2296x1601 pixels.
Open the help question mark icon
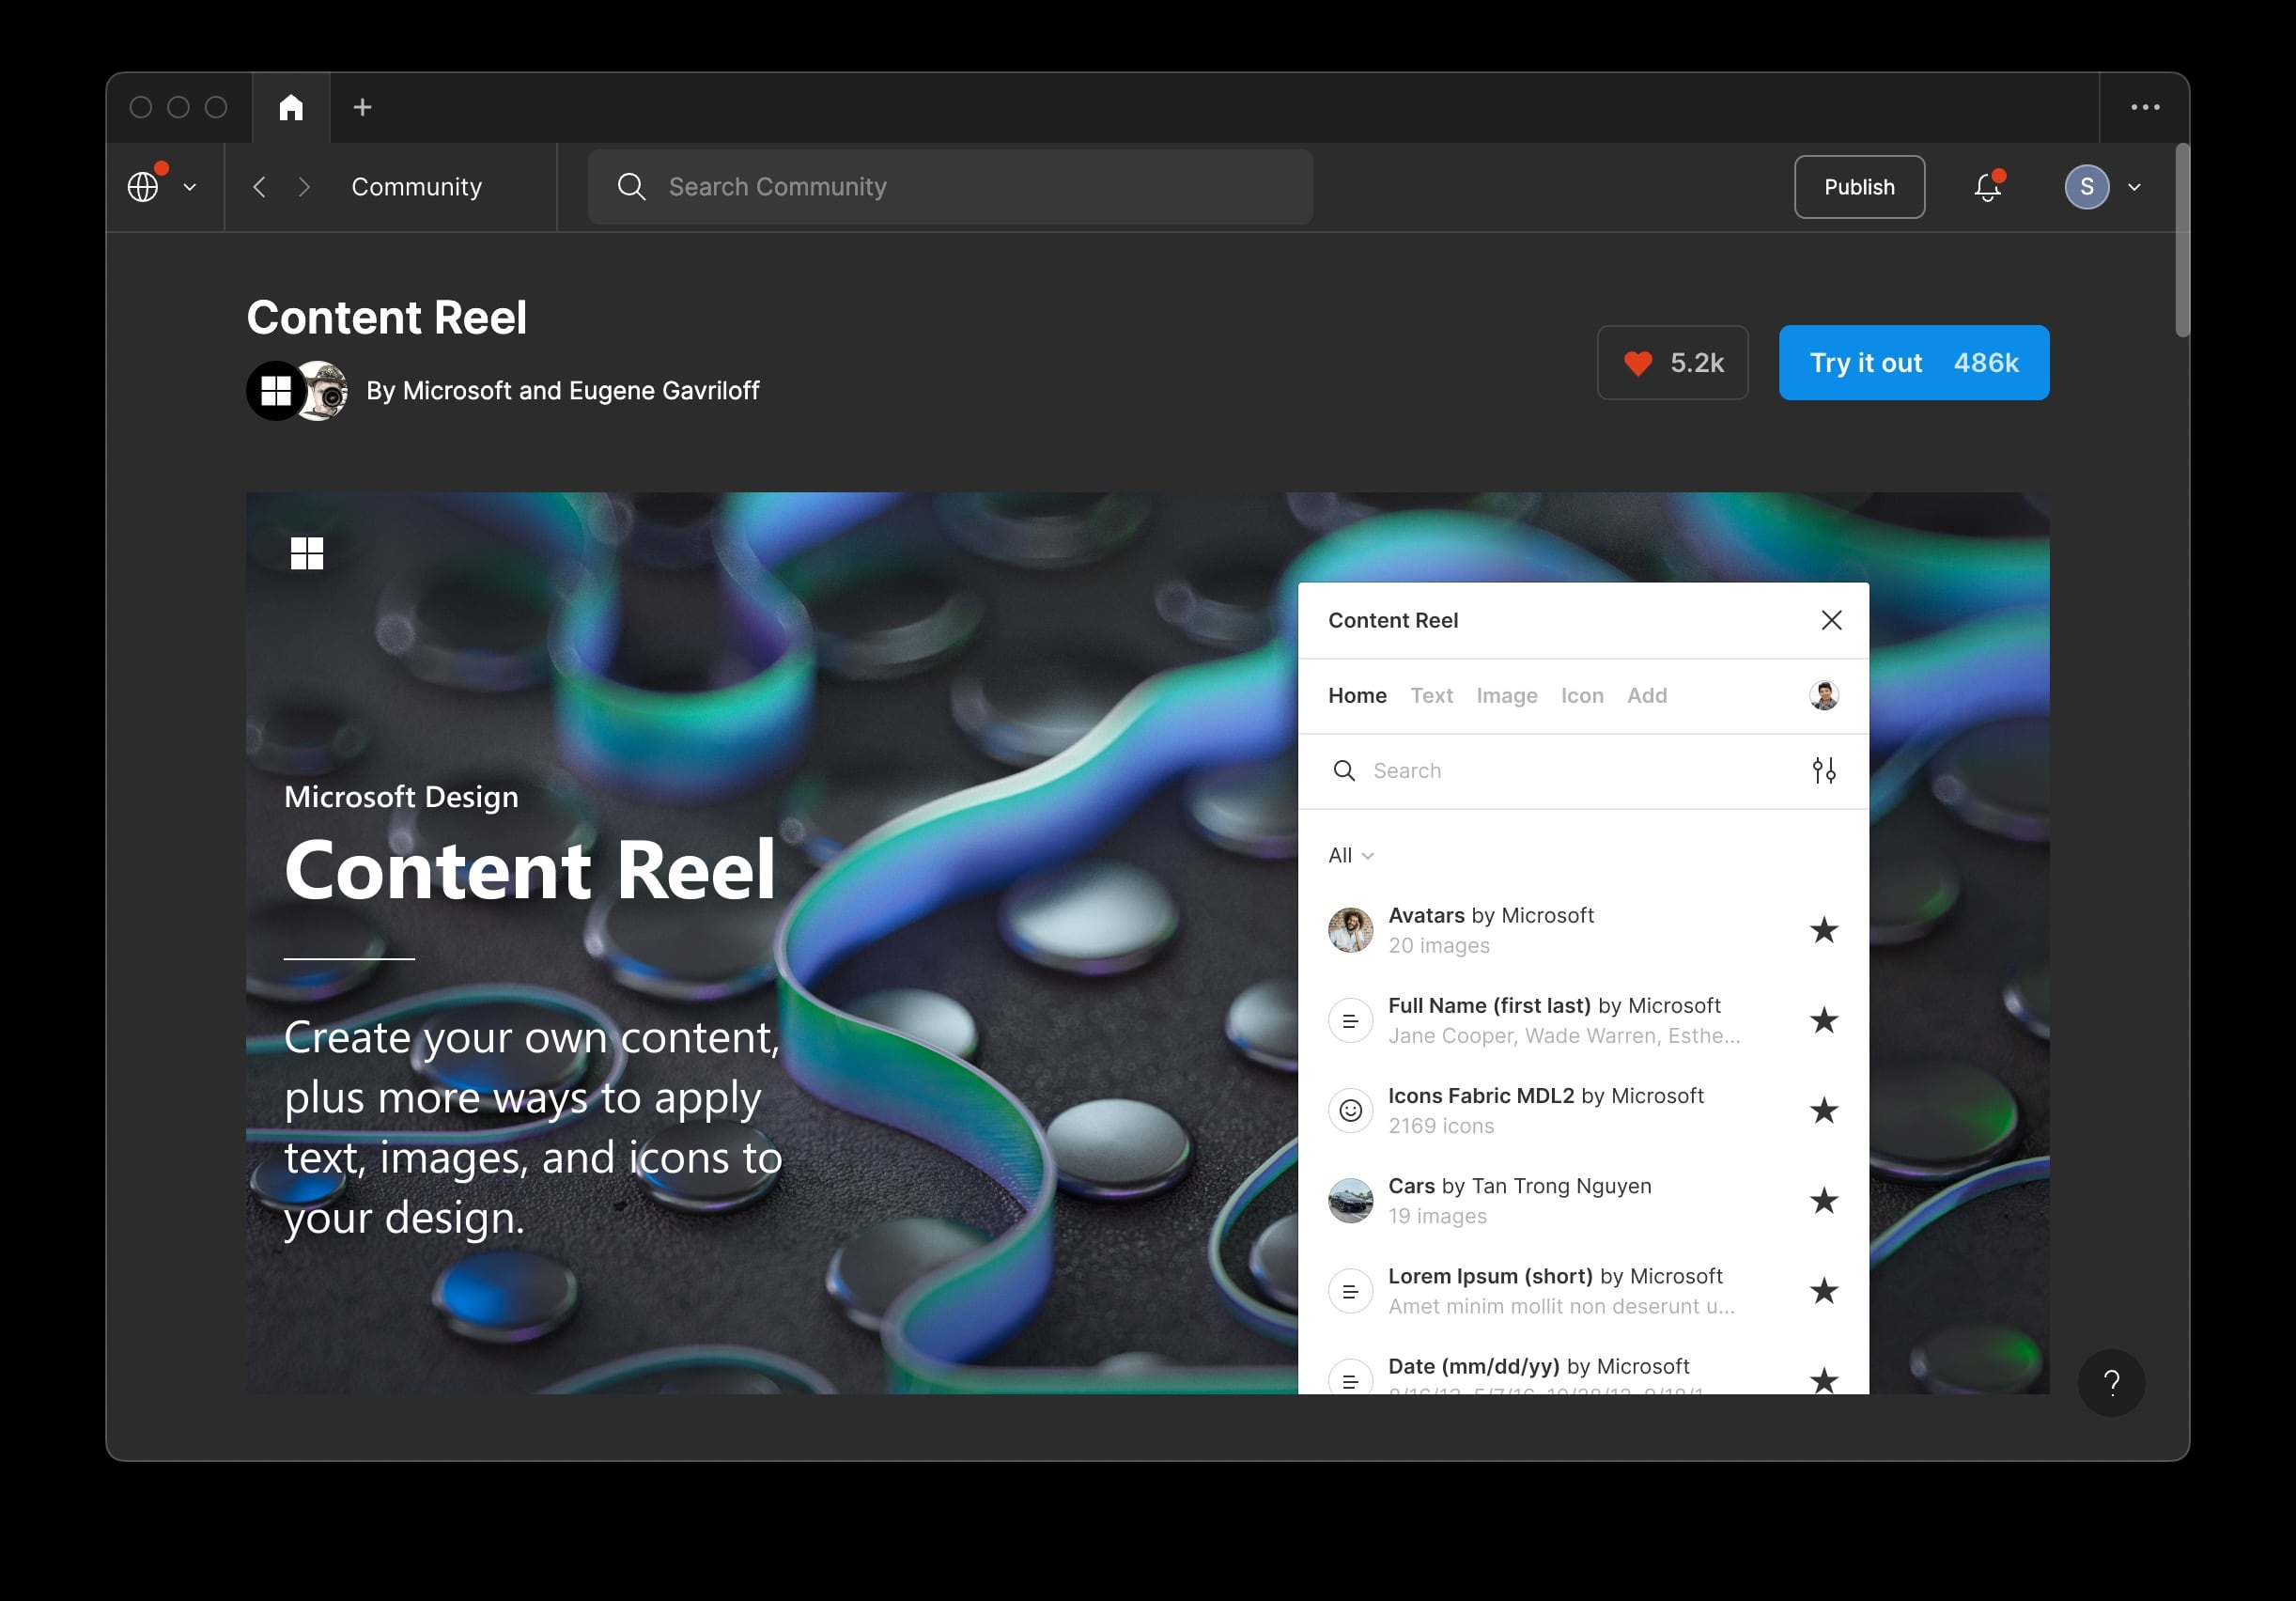(2112, 1382)
